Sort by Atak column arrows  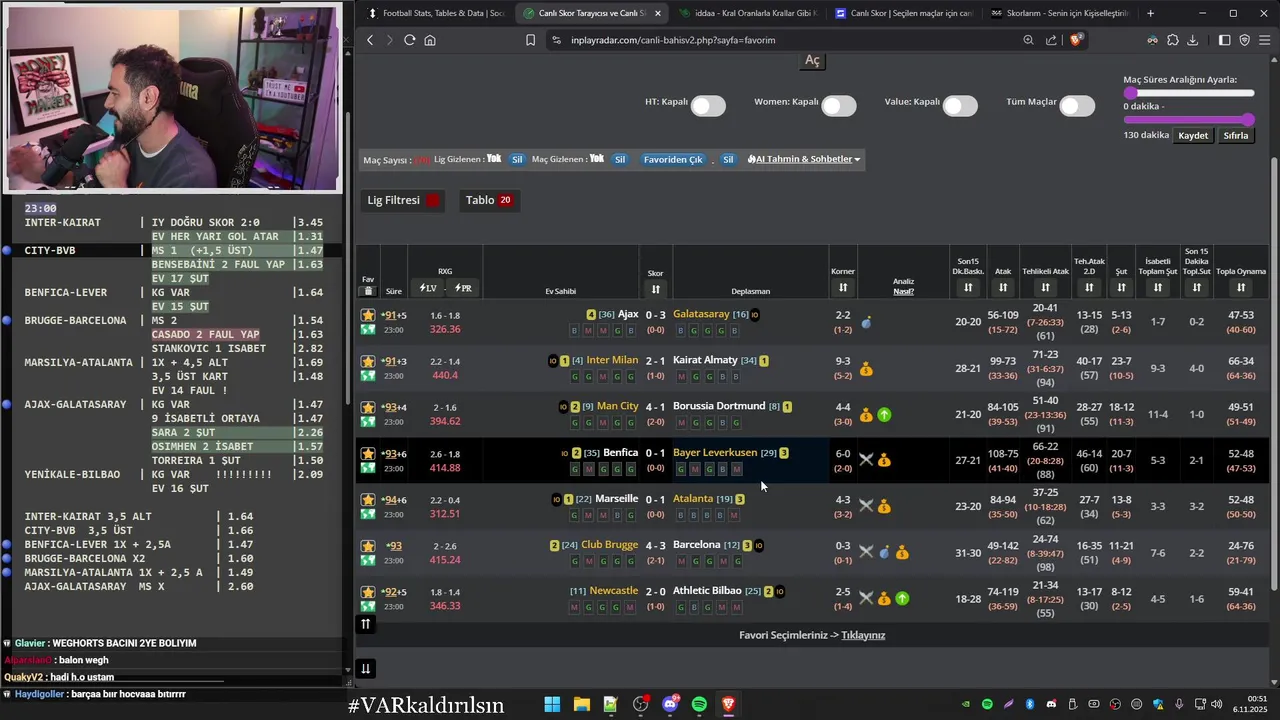[x=1003, y=288]
